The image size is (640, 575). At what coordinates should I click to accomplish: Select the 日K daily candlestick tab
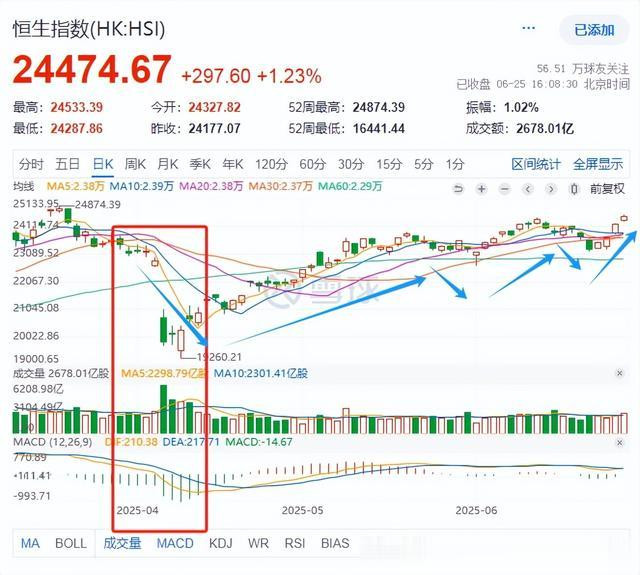coord(102,164)
